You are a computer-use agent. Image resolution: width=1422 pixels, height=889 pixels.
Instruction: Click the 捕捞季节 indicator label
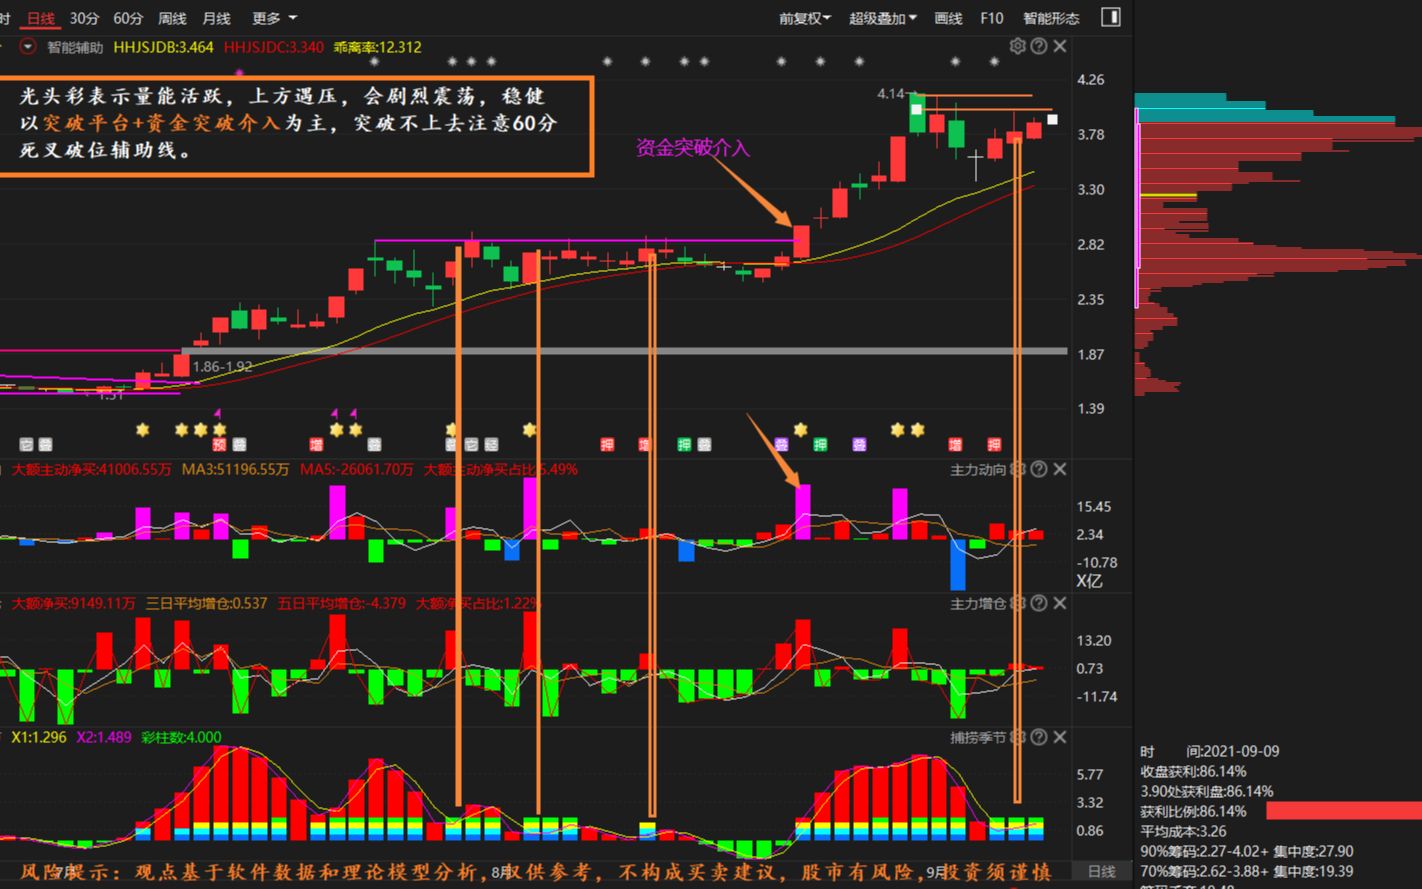point(977,737)
